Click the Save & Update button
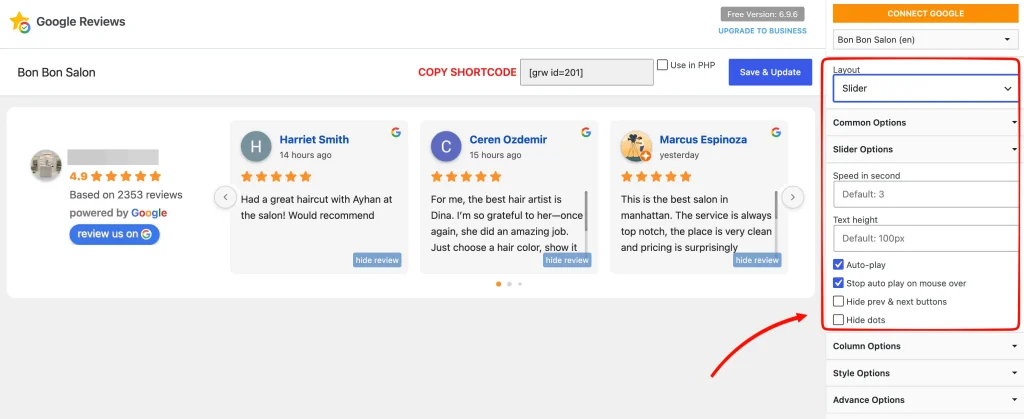This screenshot has height=419, width=1024. tap(771, 72)
